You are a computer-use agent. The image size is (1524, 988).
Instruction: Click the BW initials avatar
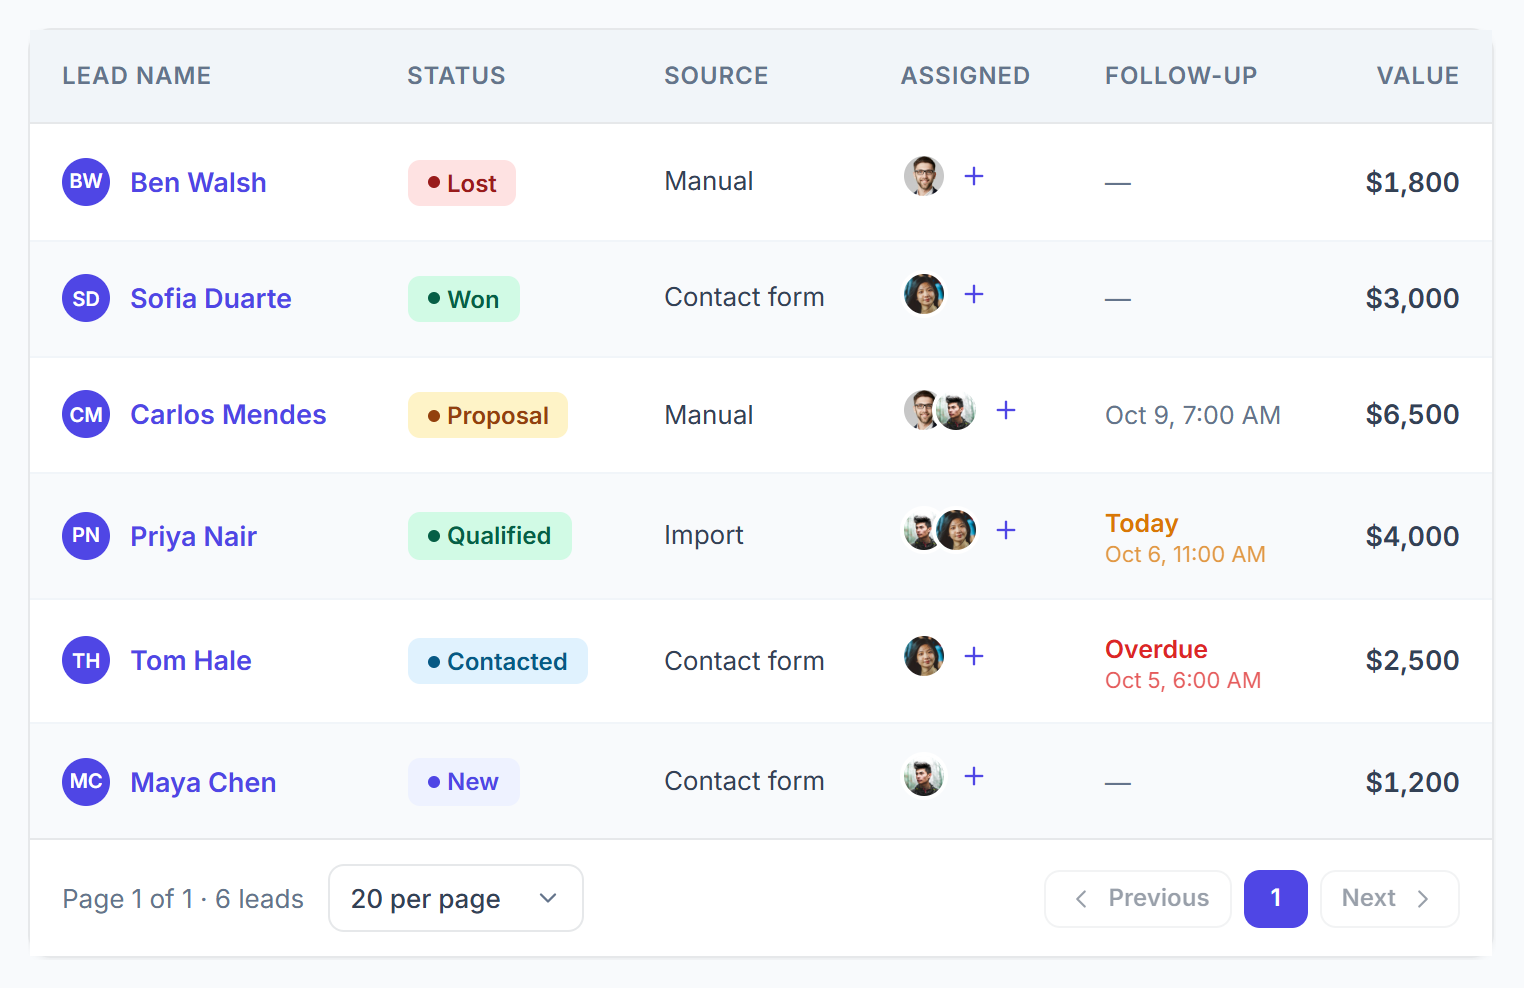pos(86,182)
